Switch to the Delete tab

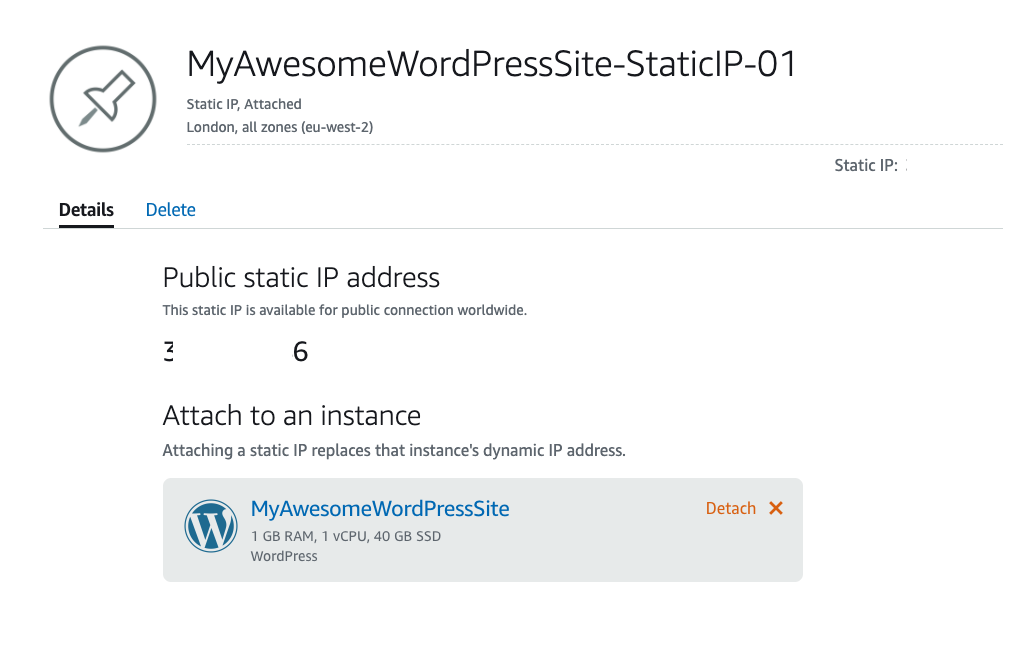(170, 210)
